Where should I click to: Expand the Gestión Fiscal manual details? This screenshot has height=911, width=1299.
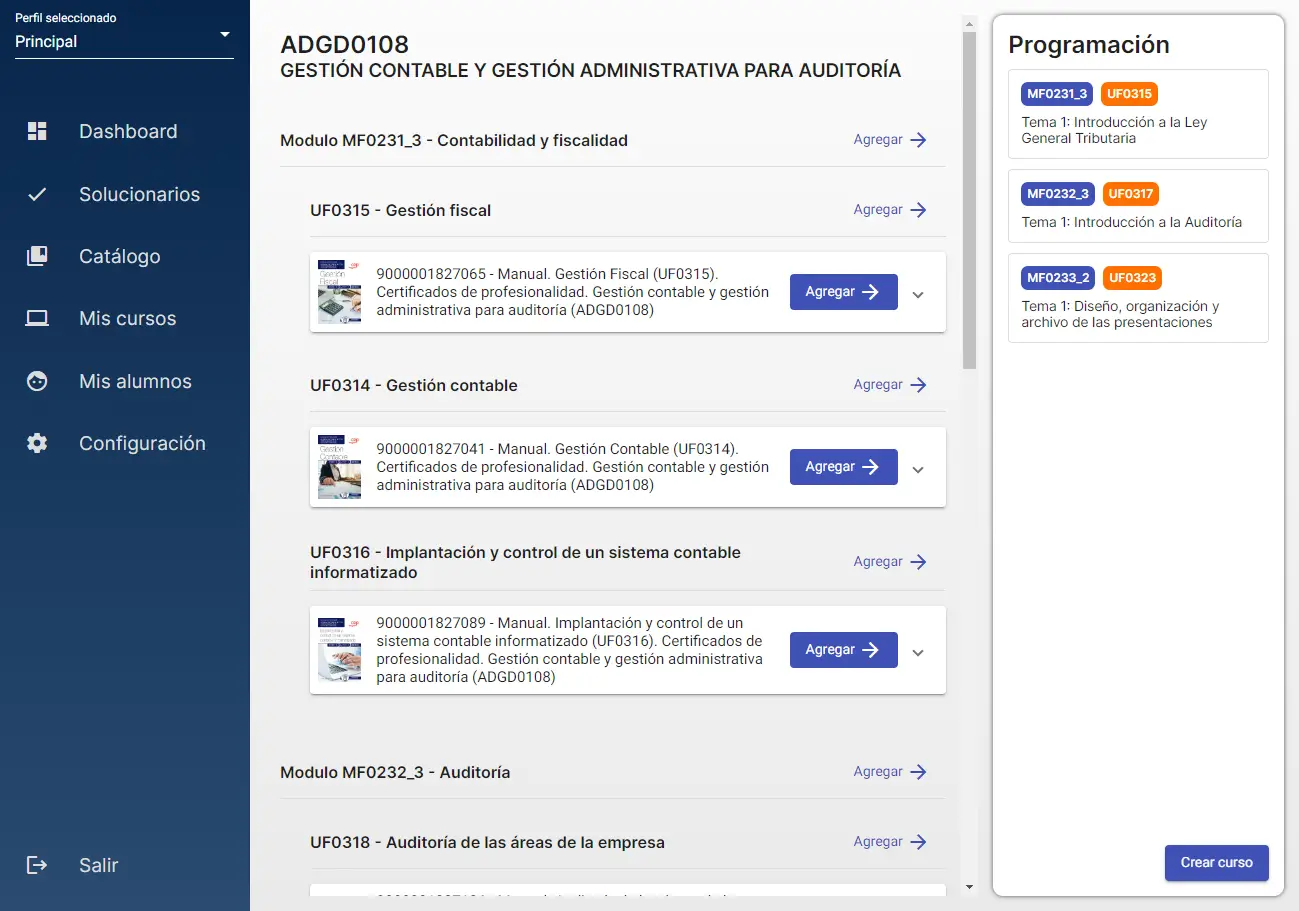coord(918,294)
